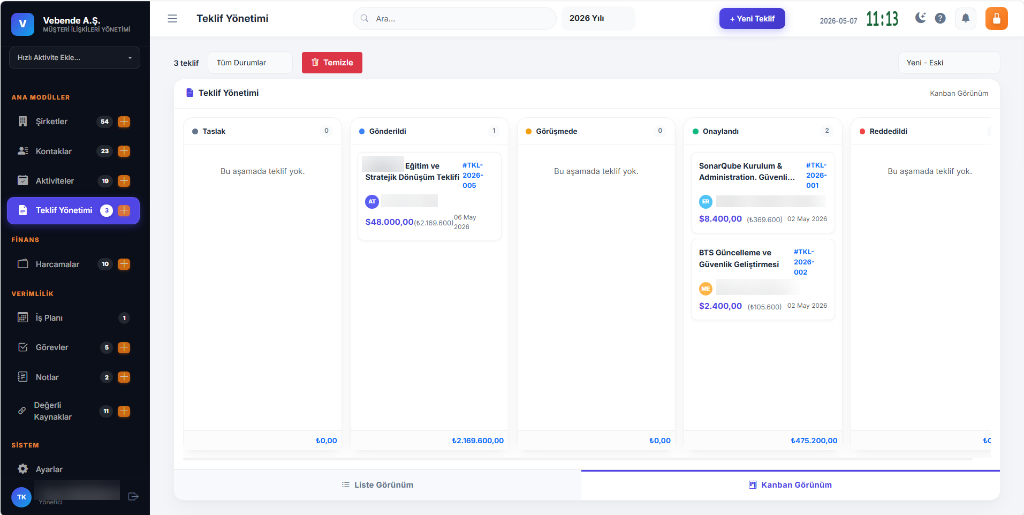The image size is (1024, 515).
Task: Click the + Yeni Teklif button
Action: click(x=752, y=18)
